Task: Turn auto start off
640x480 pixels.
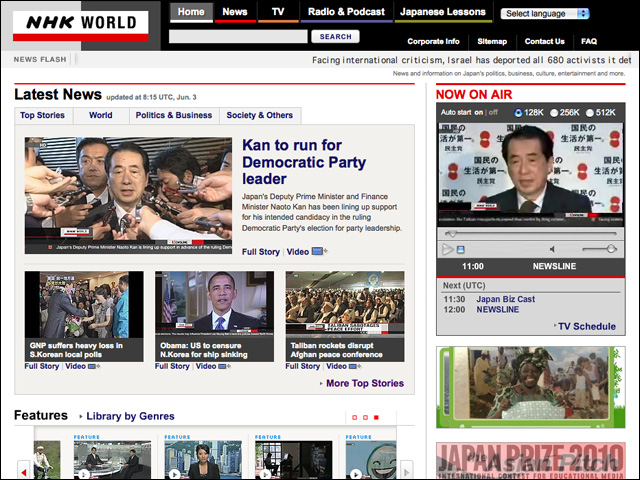Action: [x=493, y=112]
